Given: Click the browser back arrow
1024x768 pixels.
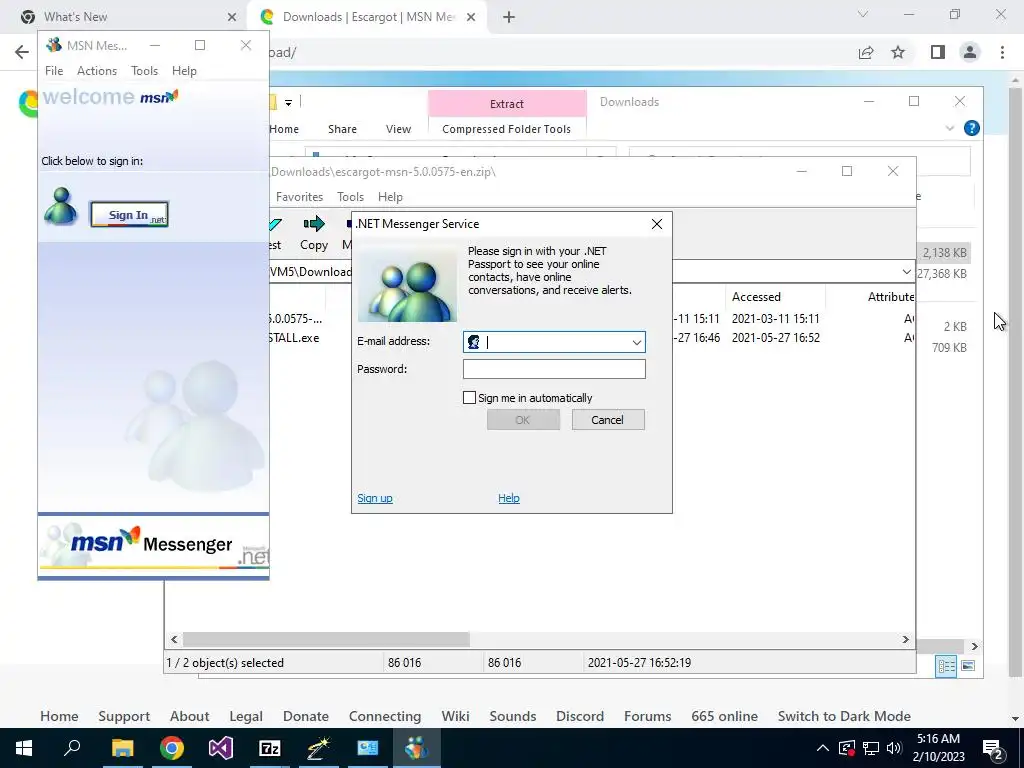Looking at the screenshot, I should coord(22,52).
